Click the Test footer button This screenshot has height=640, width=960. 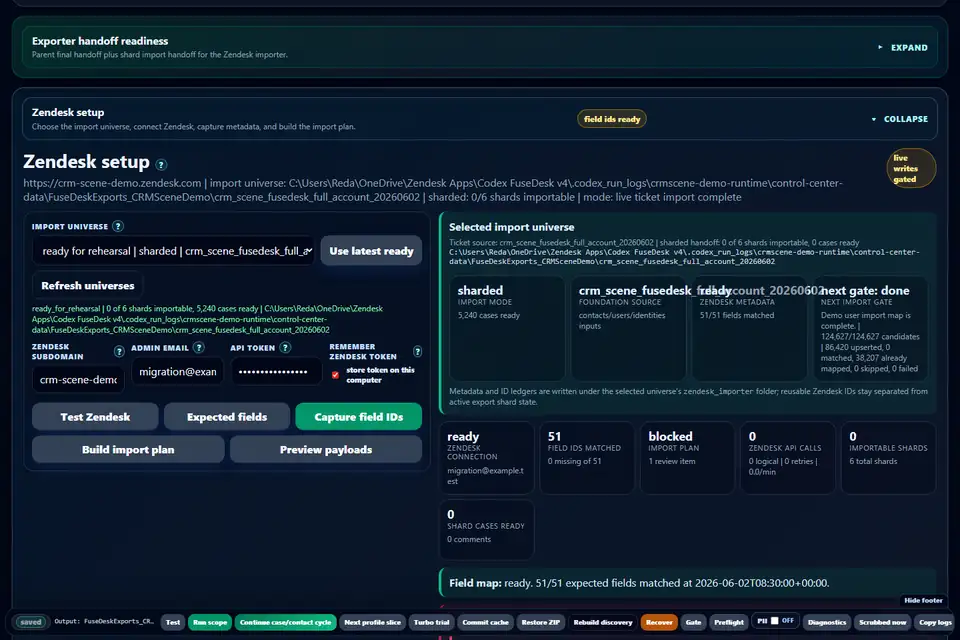coord(173,622)
